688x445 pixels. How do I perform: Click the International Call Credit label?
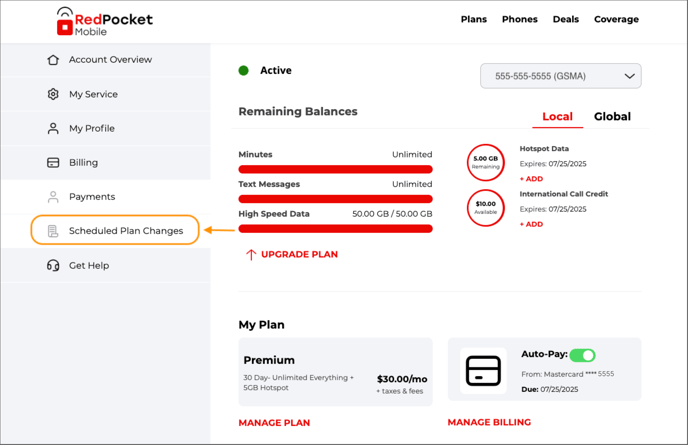pos(564,194)
